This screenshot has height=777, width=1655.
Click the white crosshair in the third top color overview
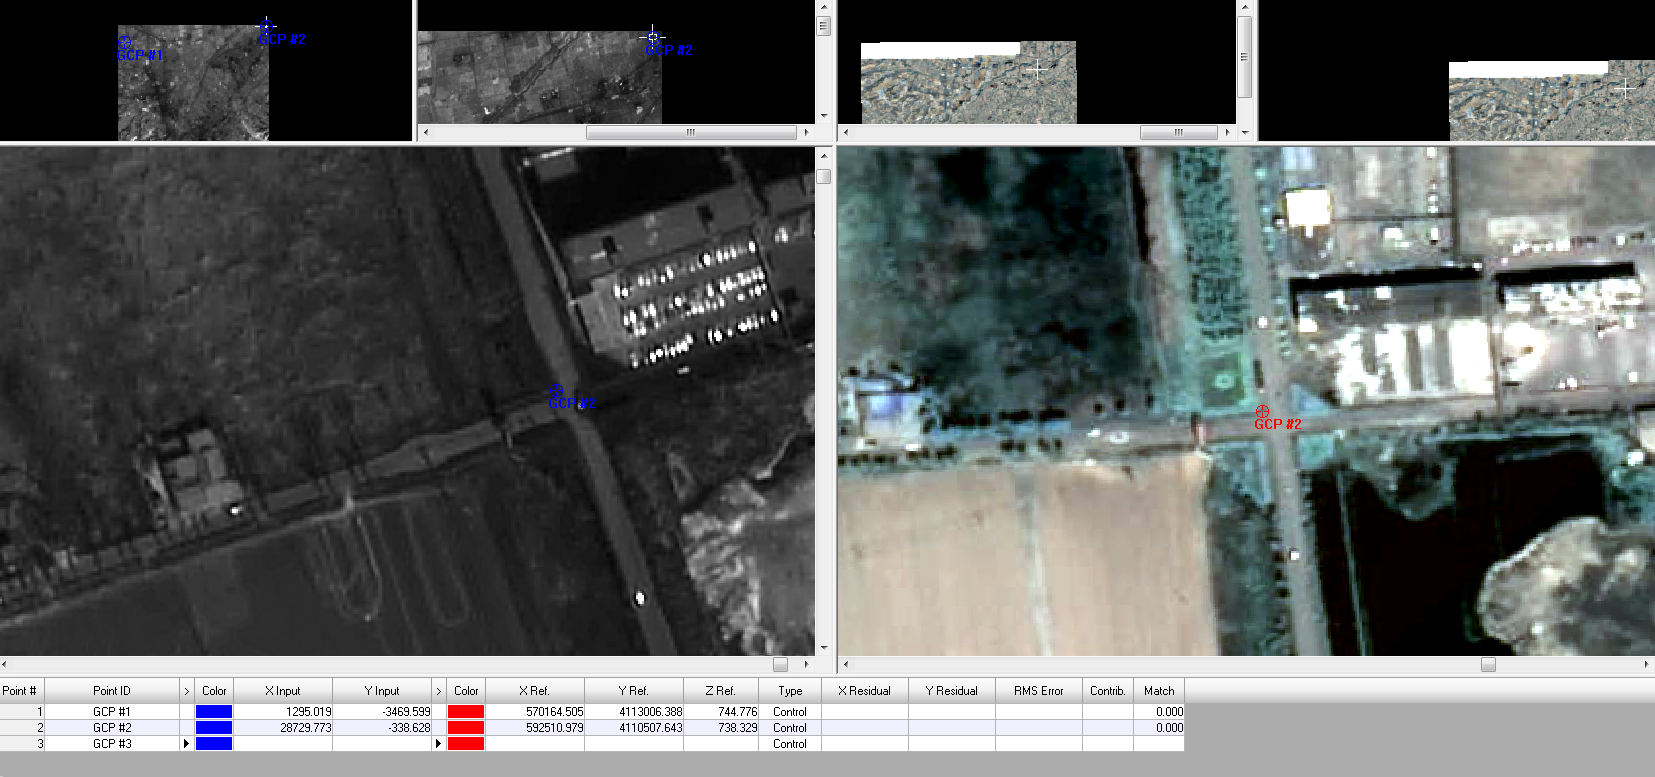1038,68
